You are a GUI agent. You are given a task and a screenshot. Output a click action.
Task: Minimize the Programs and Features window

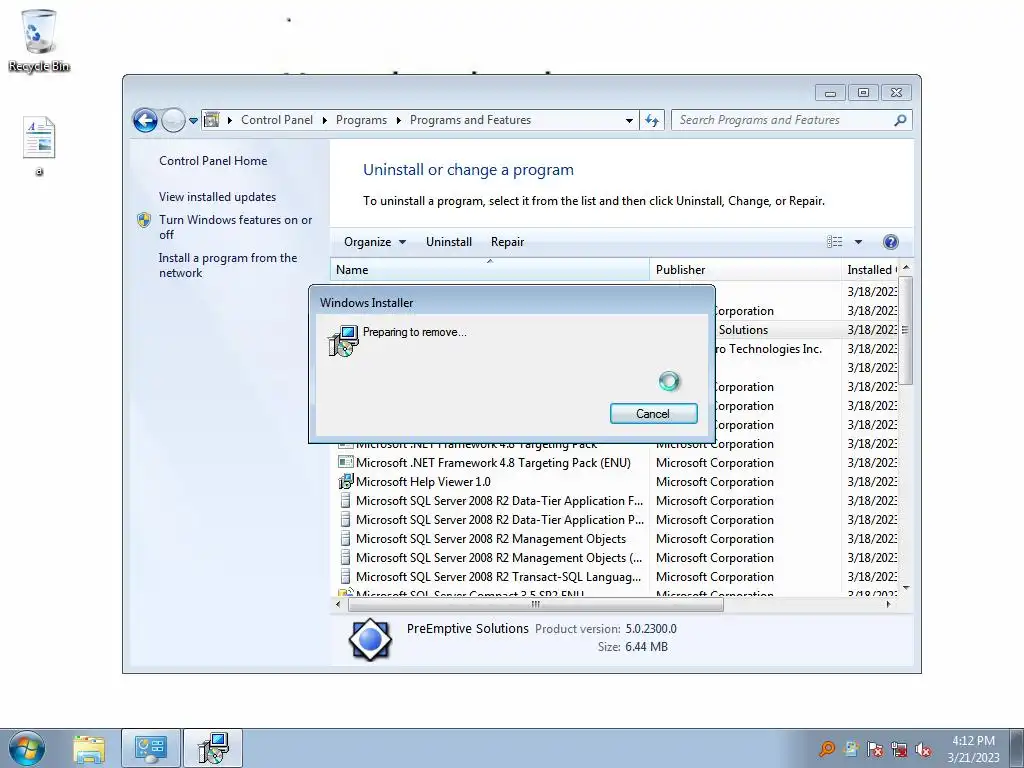(x=830, y=93)
